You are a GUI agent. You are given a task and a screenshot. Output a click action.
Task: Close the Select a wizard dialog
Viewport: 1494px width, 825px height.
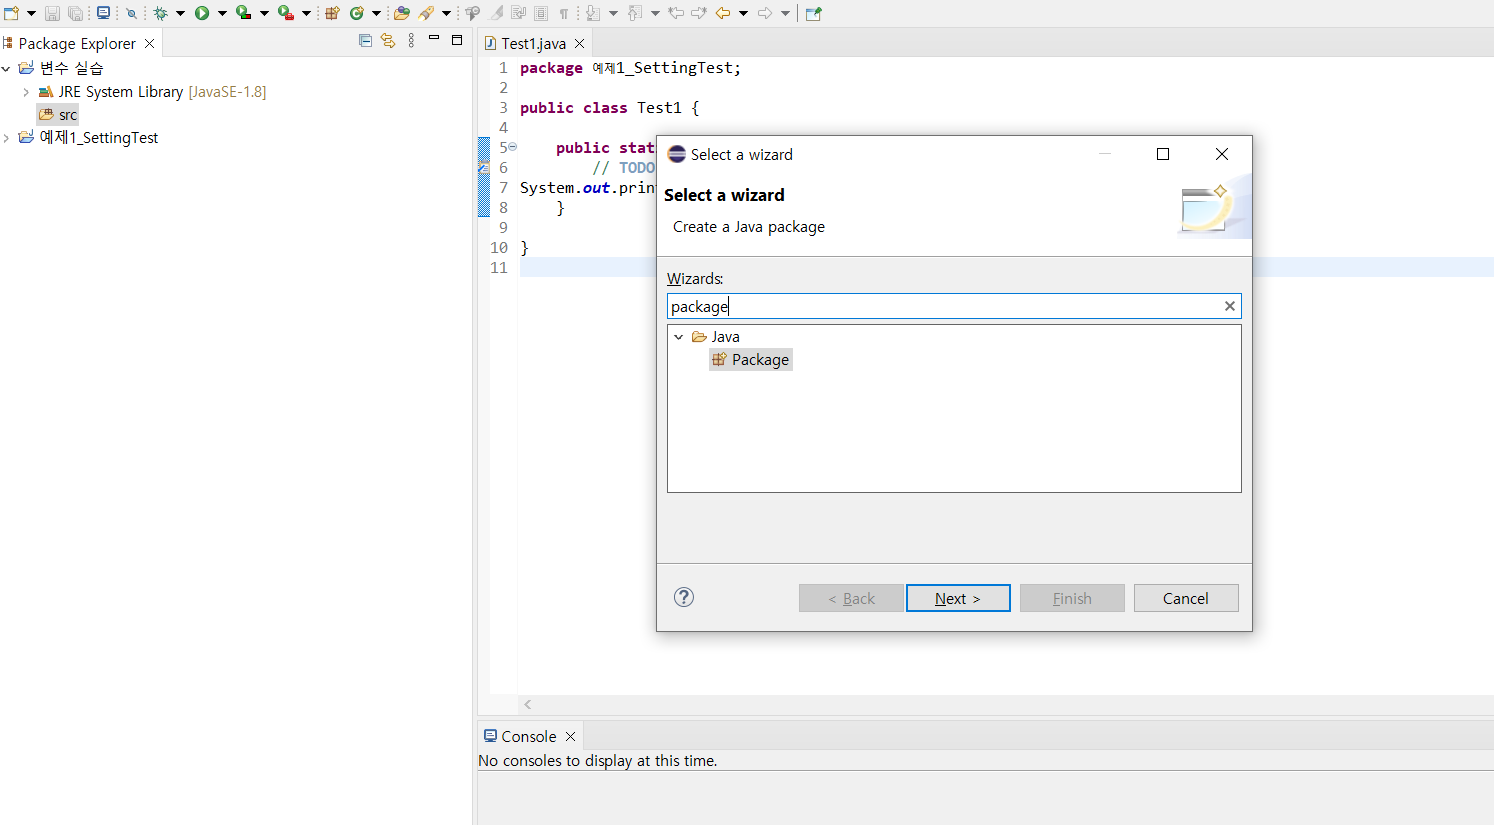click(1222, 154)
